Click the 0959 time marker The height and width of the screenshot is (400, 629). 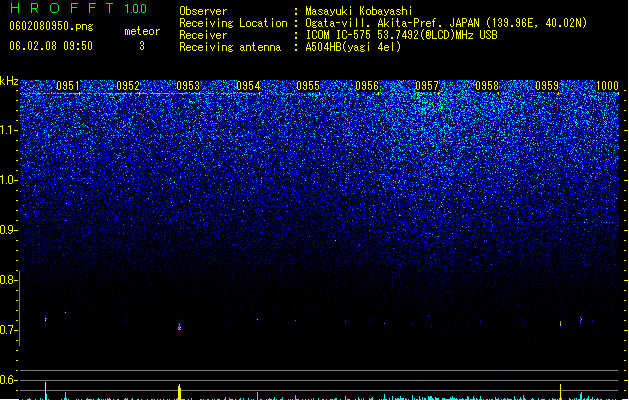point(547,86)
